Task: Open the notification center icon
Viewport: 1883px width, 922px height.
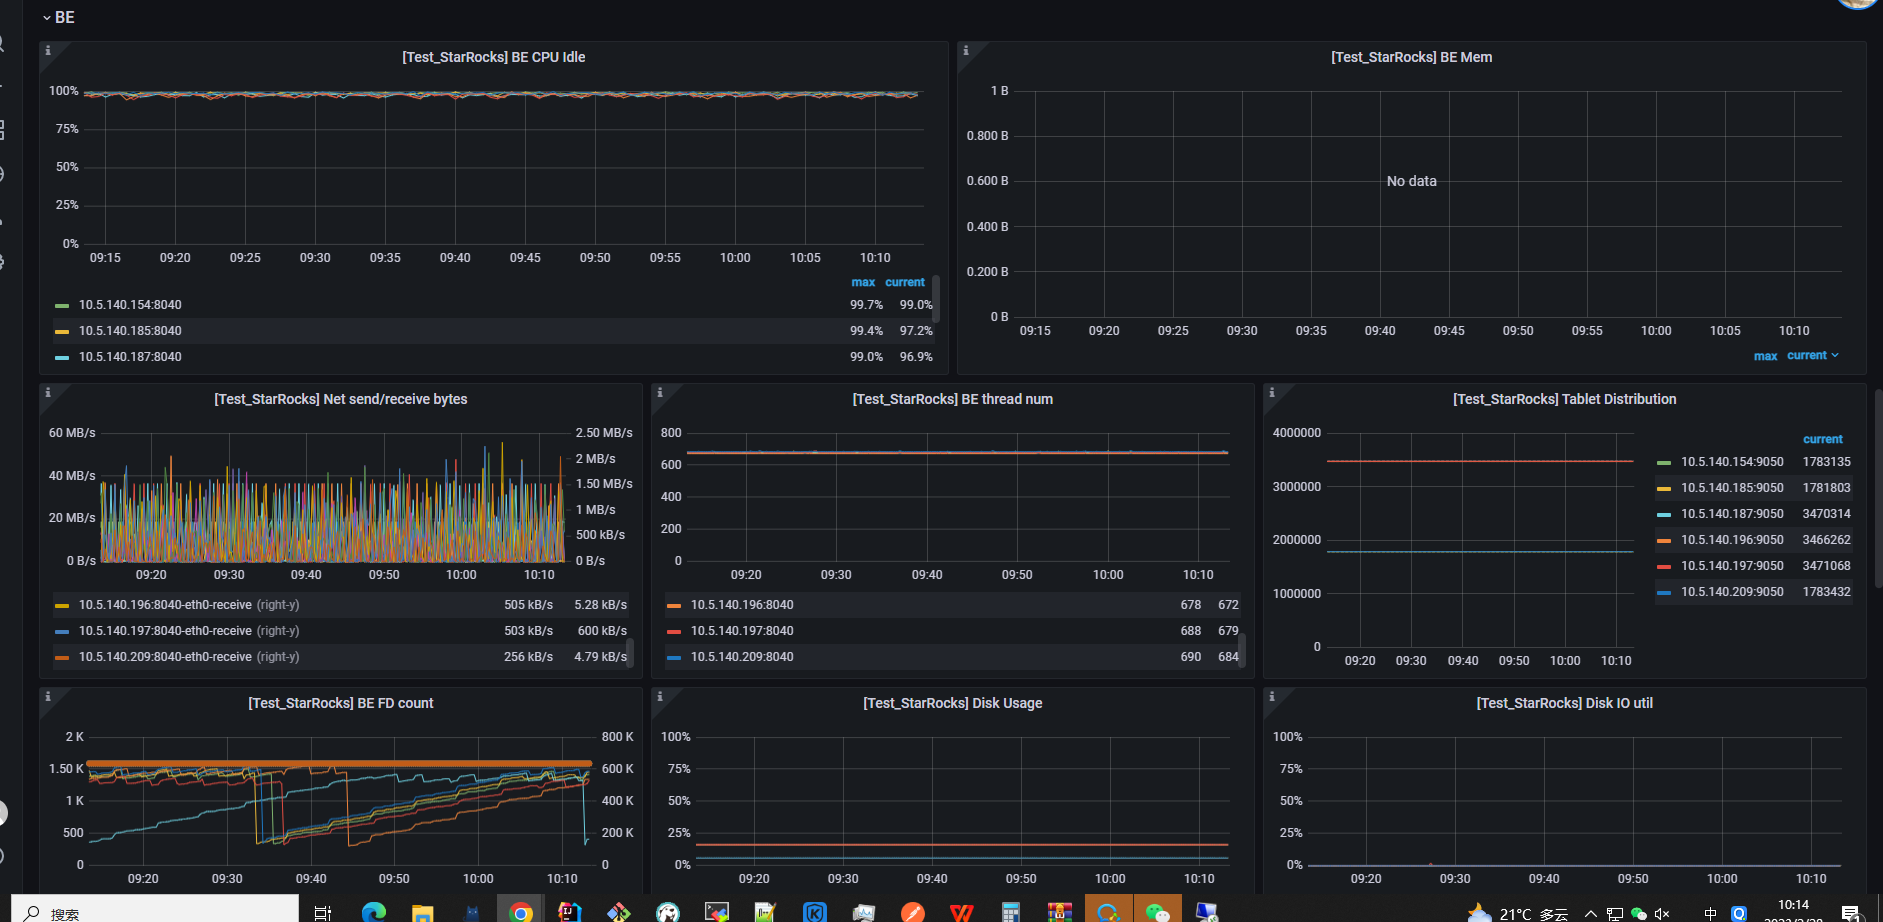Action: tap(1850, 913)
